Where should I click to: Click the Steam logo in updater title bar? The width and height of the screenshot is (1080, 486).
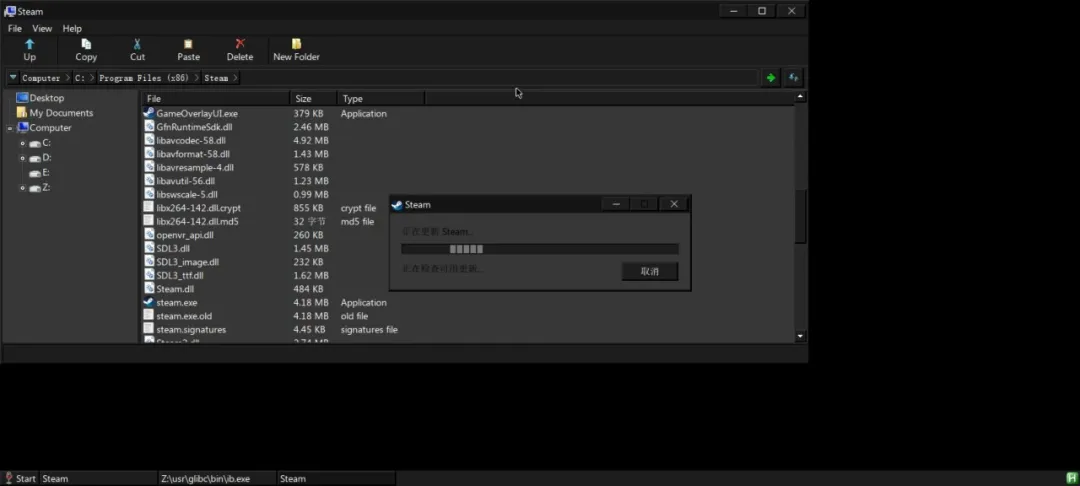(x=397, y=204)
